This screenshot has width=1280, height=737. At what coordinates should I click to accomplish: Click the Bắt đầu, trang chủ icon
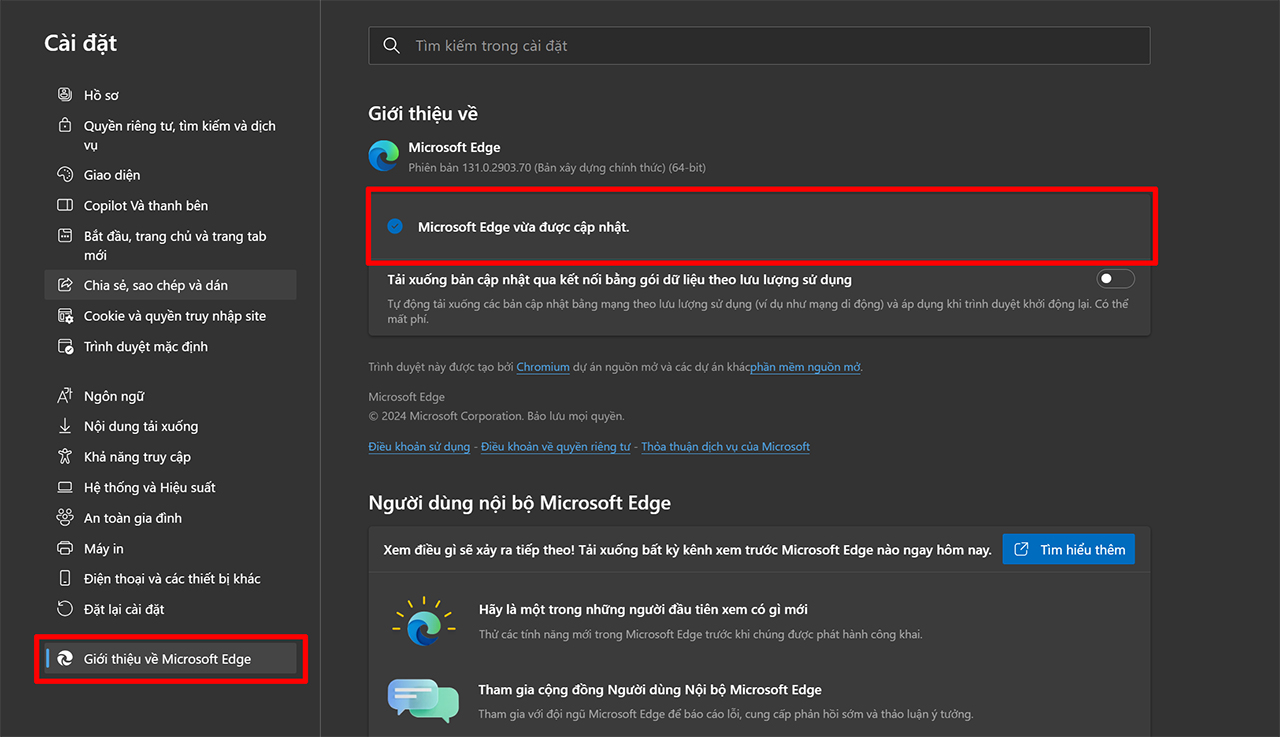click(x=65, y=236)
